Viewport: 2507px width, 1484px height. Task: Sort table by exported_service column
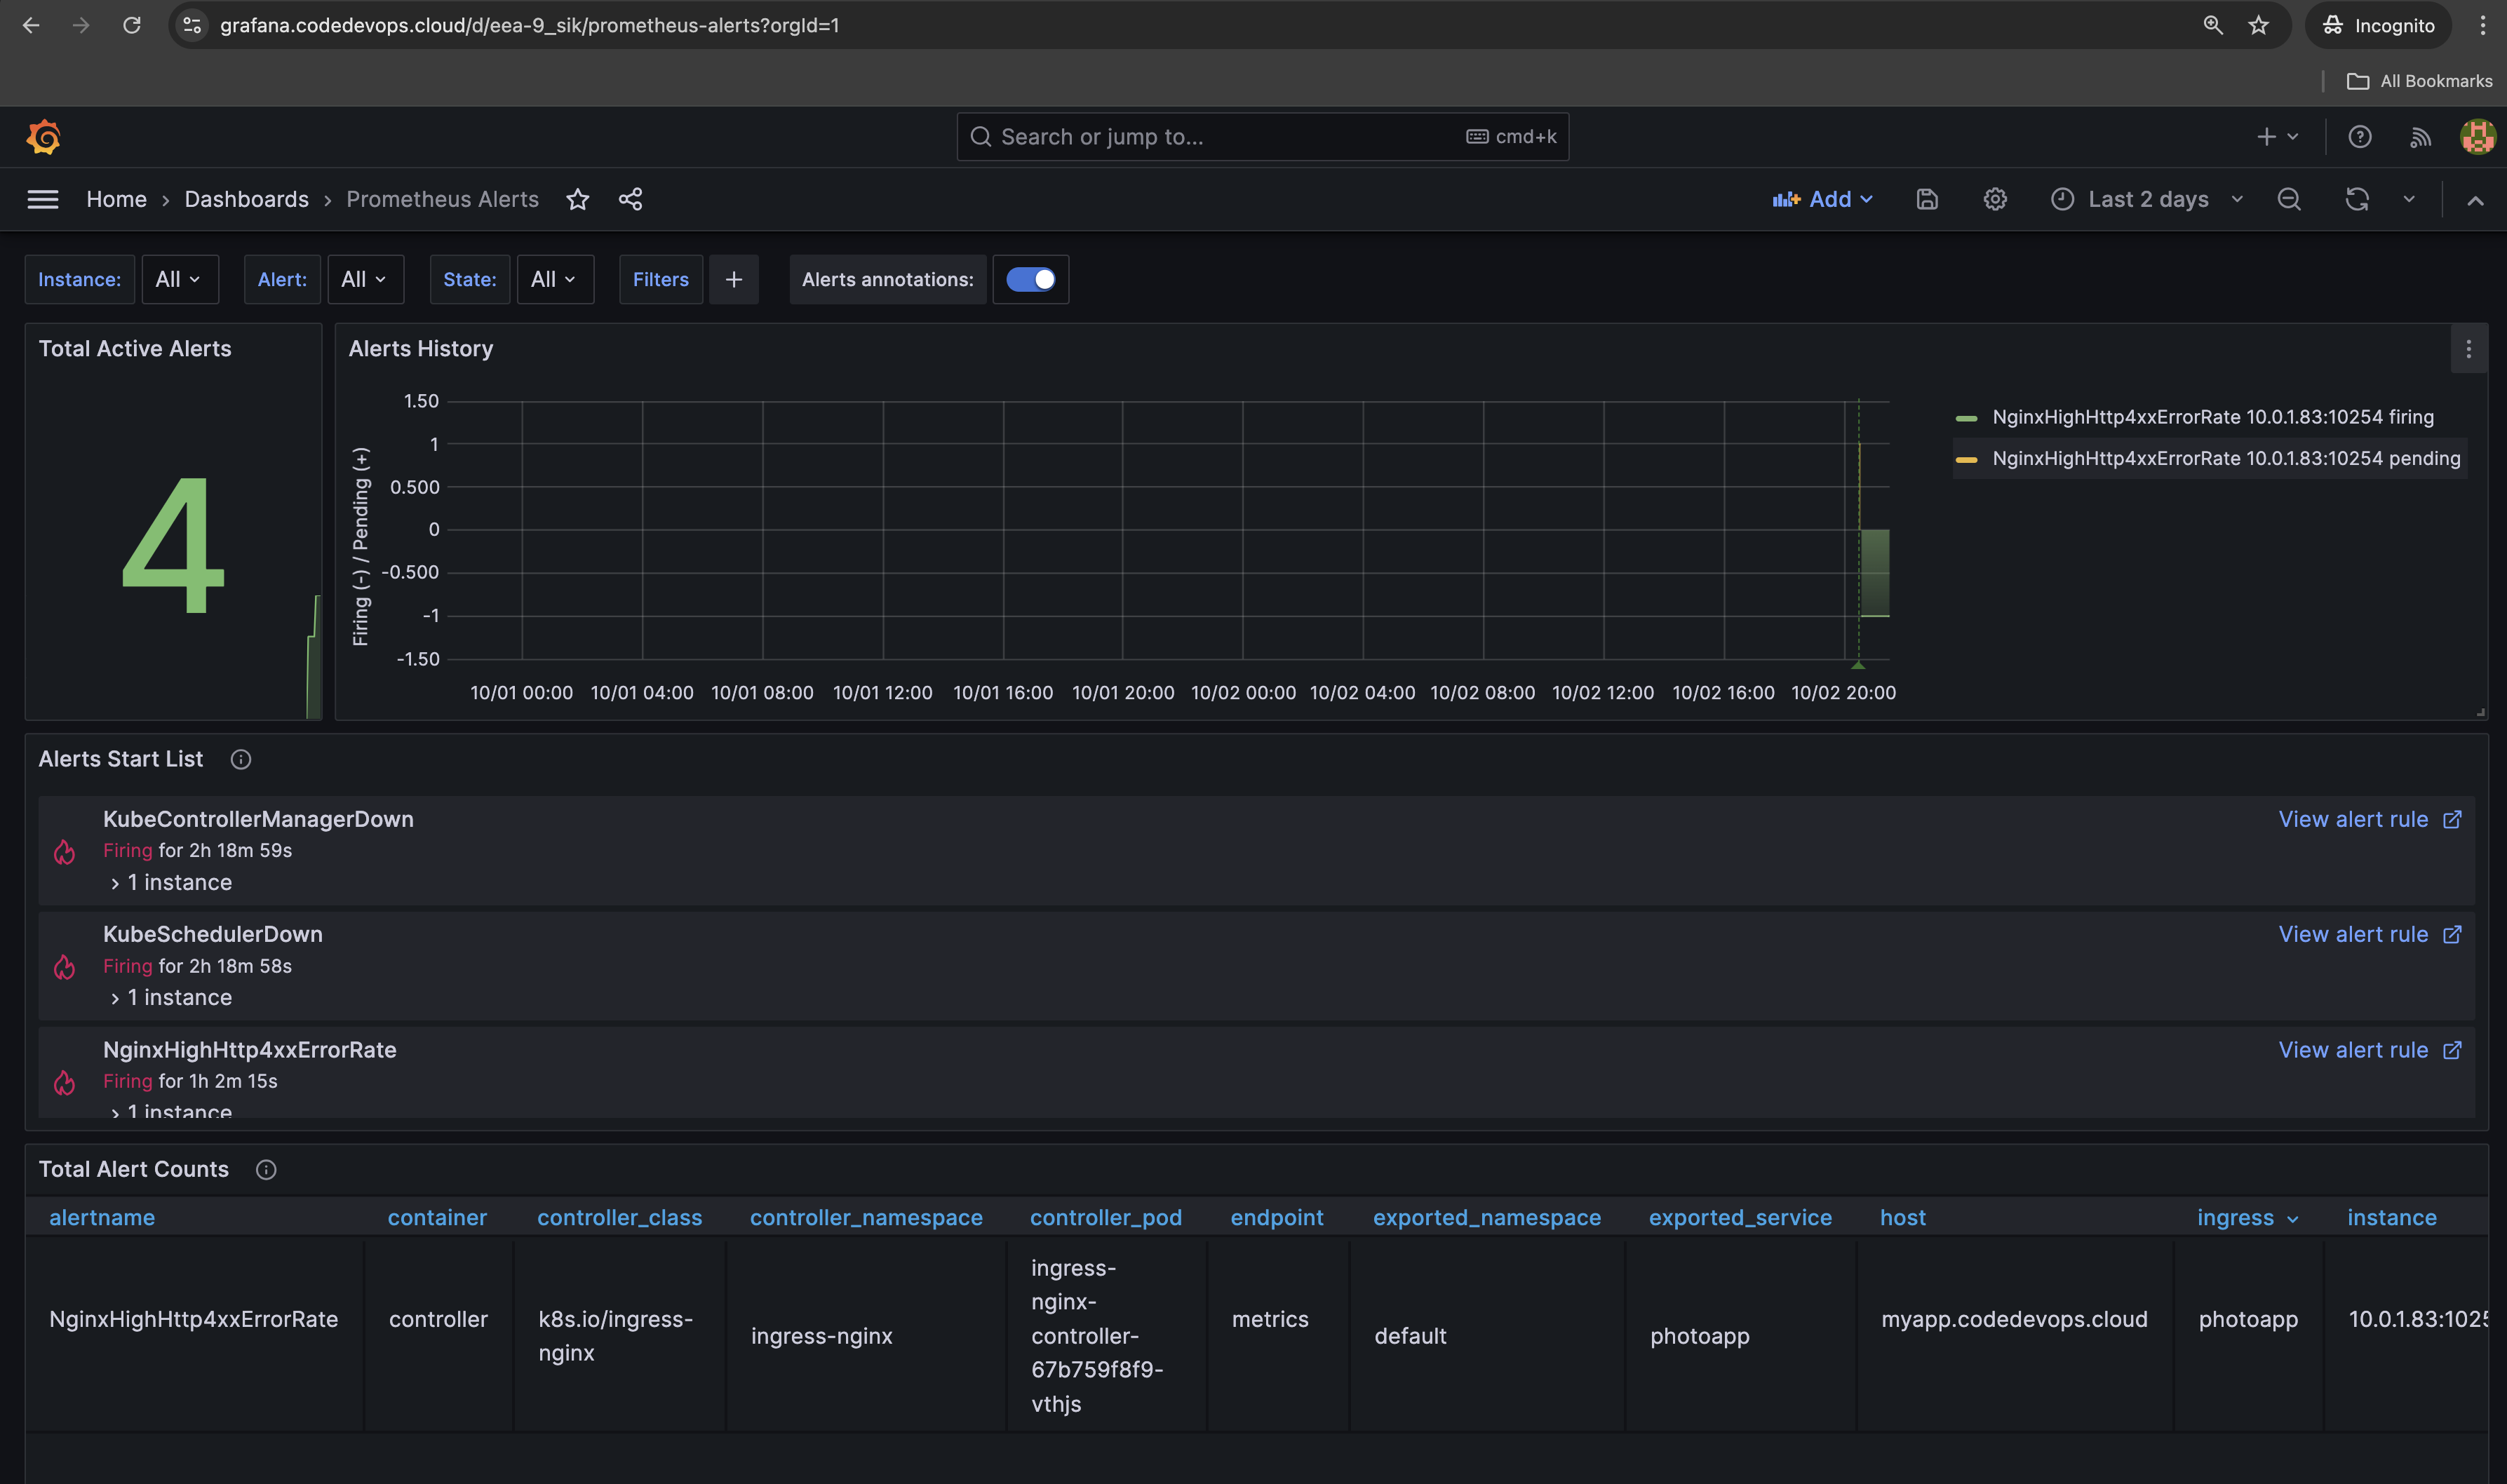pyautogui.click(x=1740, y=1218)
